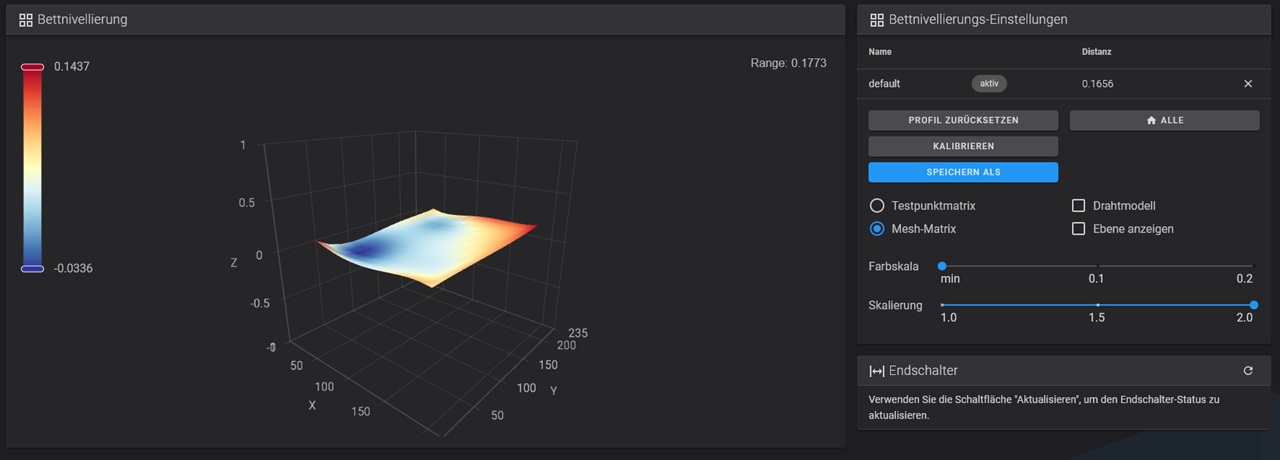Click the -0.0336 minimum legend value
The height and width of the screenshot is (460, 1280).
click(74, 268)
